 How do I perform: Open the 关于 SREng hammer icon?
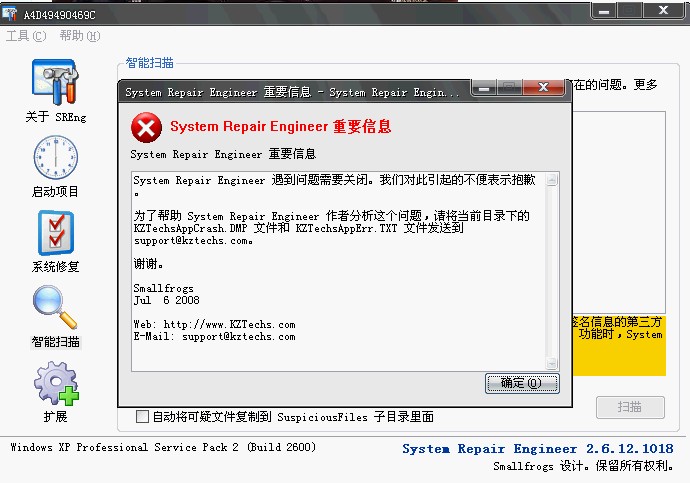click(x=55, y=82)
